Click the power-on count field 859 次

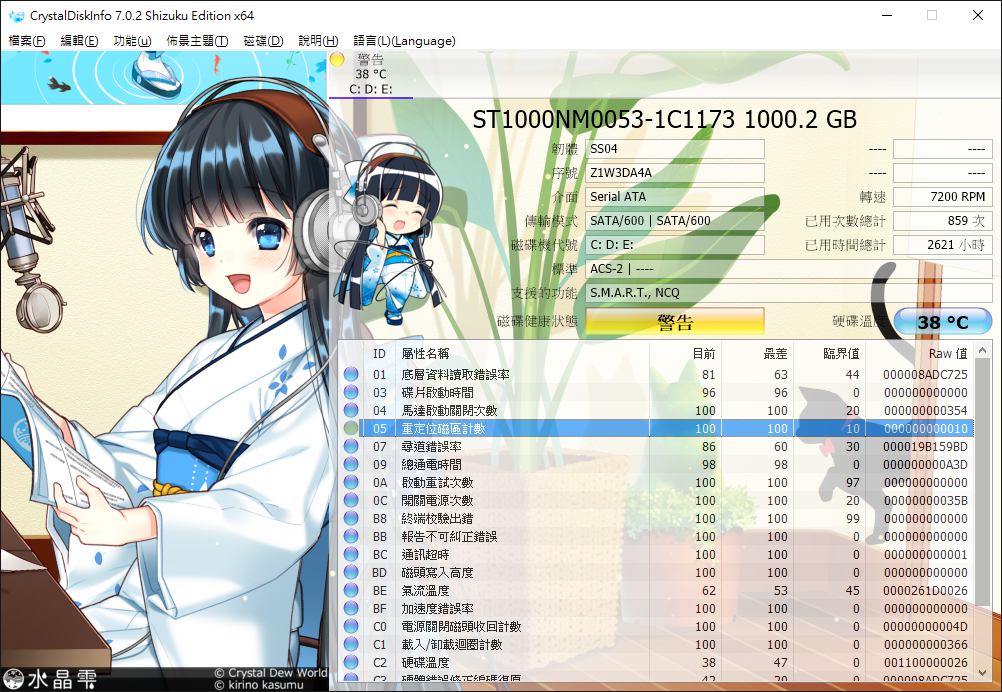tap(943, 220)
